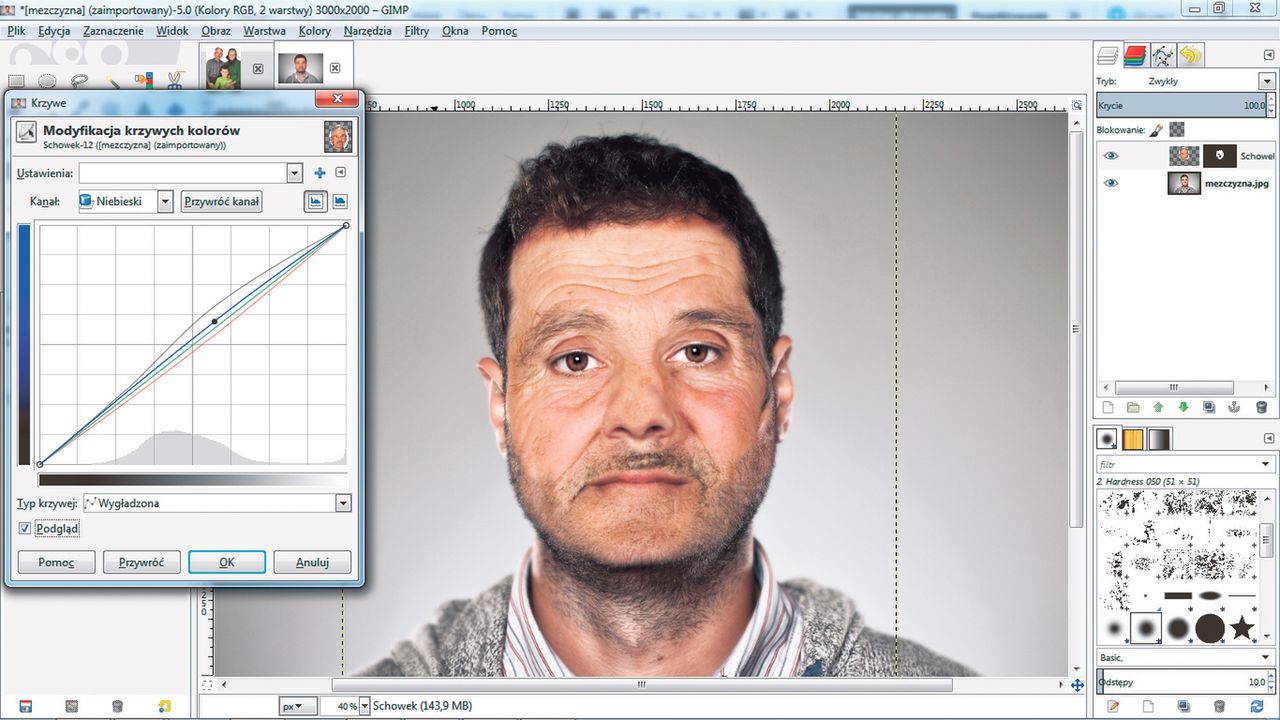Open the px units dropdown in status bar
1280x720 pixels.
(298, 706)
